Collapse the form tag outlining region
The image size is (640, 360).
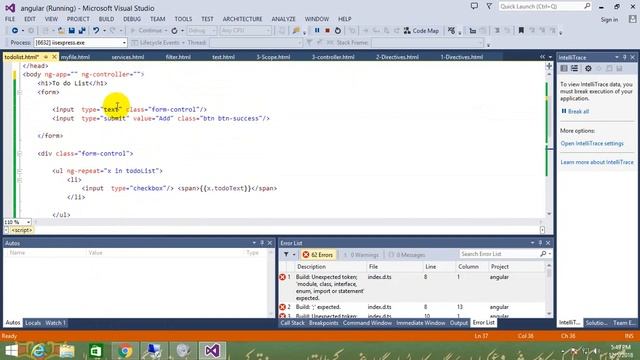(20, 92)
